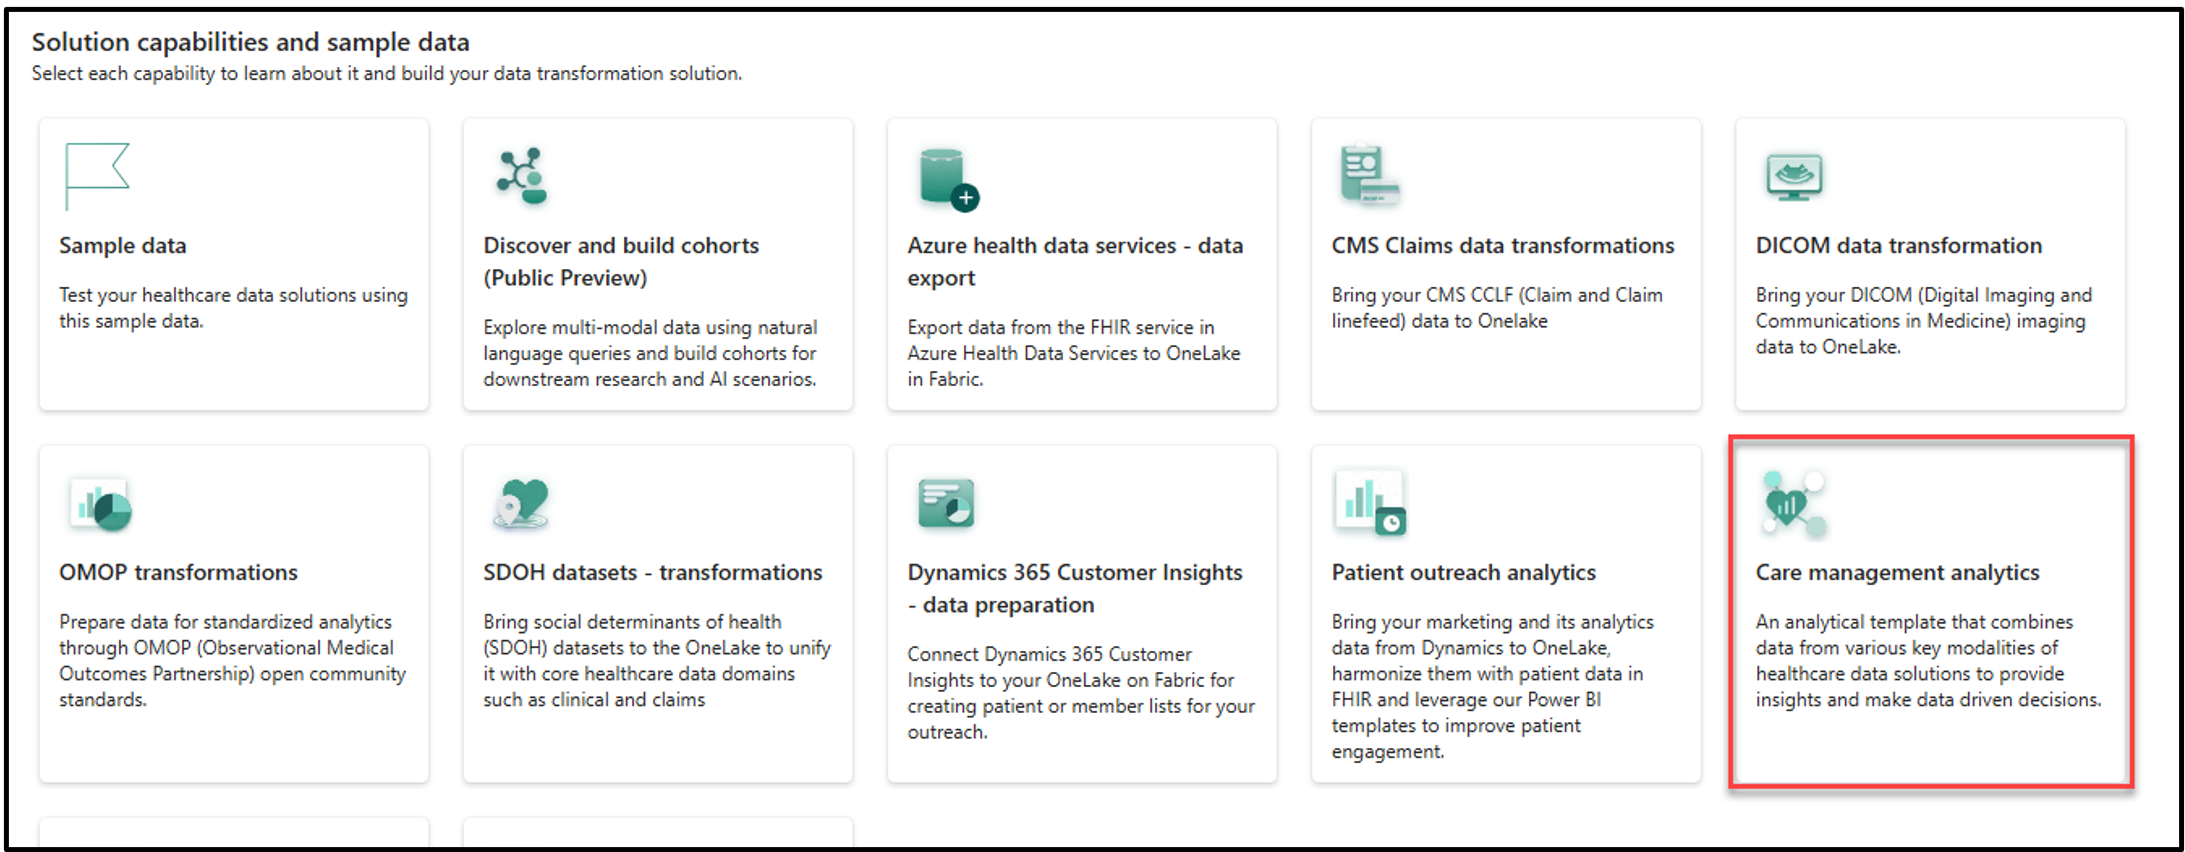This screenshot has height=852, width=2185.
Task: Open the Sample data capability title
Action: (x=123, y=246)
